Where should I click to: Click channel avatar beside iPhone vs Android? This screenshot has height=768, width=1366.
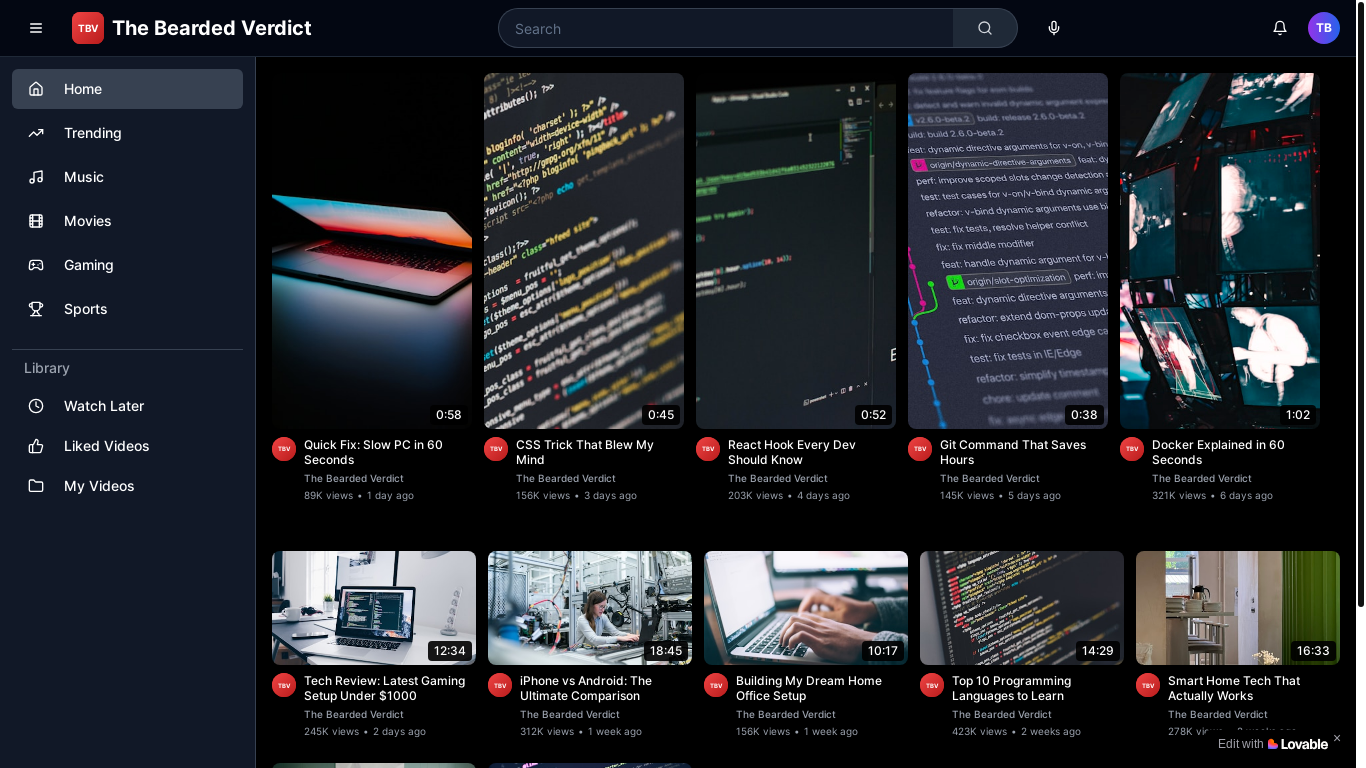pos(500,685)
